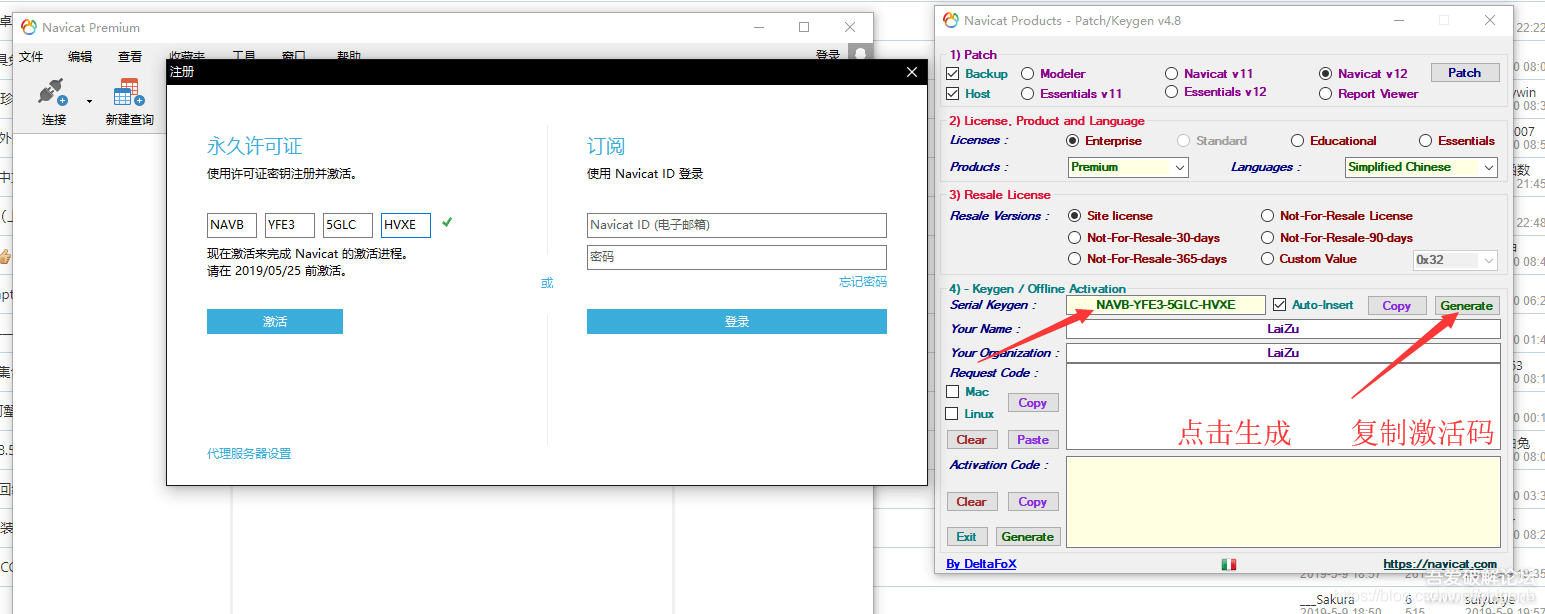Focus the 密码 password field
The image size is (1545, 614).
click(737, 257)
